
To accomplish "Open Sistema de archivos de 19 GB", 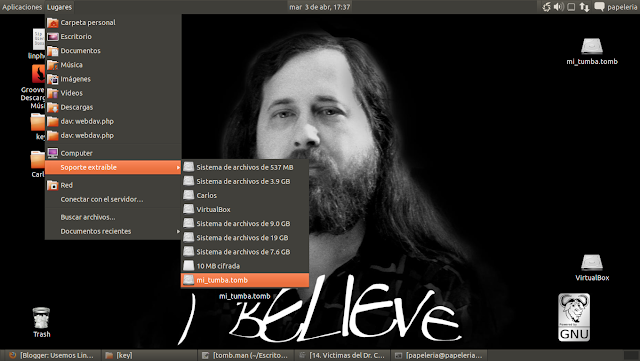I will coord(245,238).
